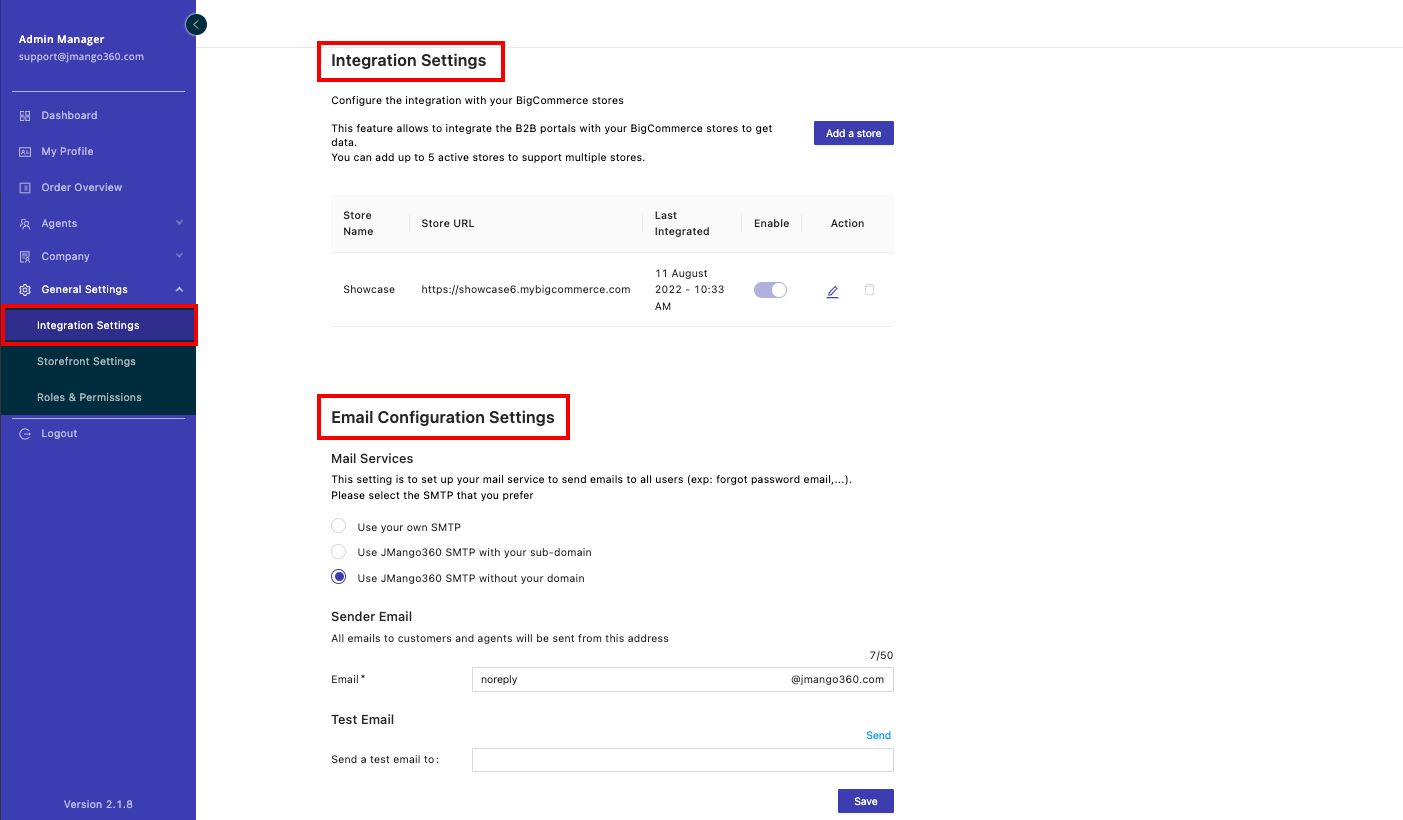Click the test email address field

(x=682, y=761)
